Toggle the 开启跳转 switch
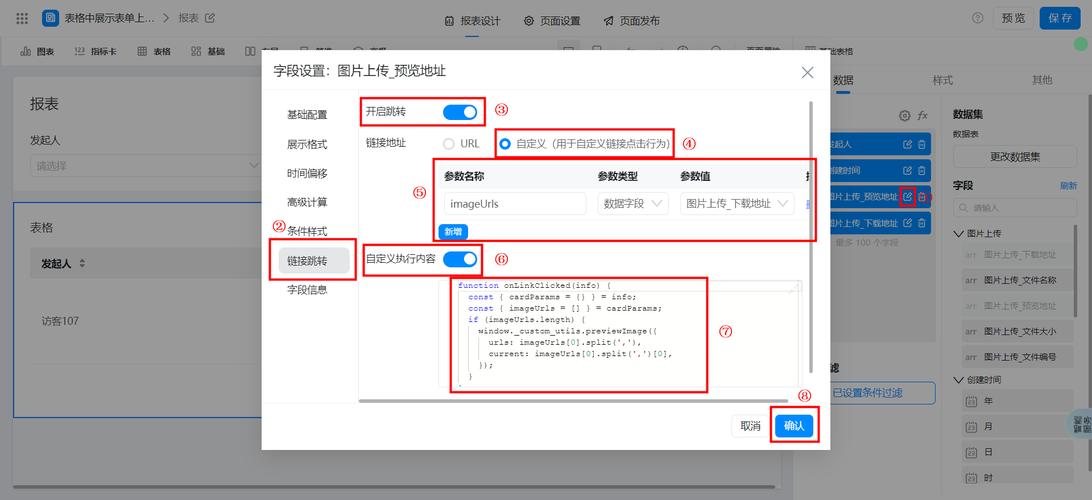 pyautogui.click(x=460, y=112)
